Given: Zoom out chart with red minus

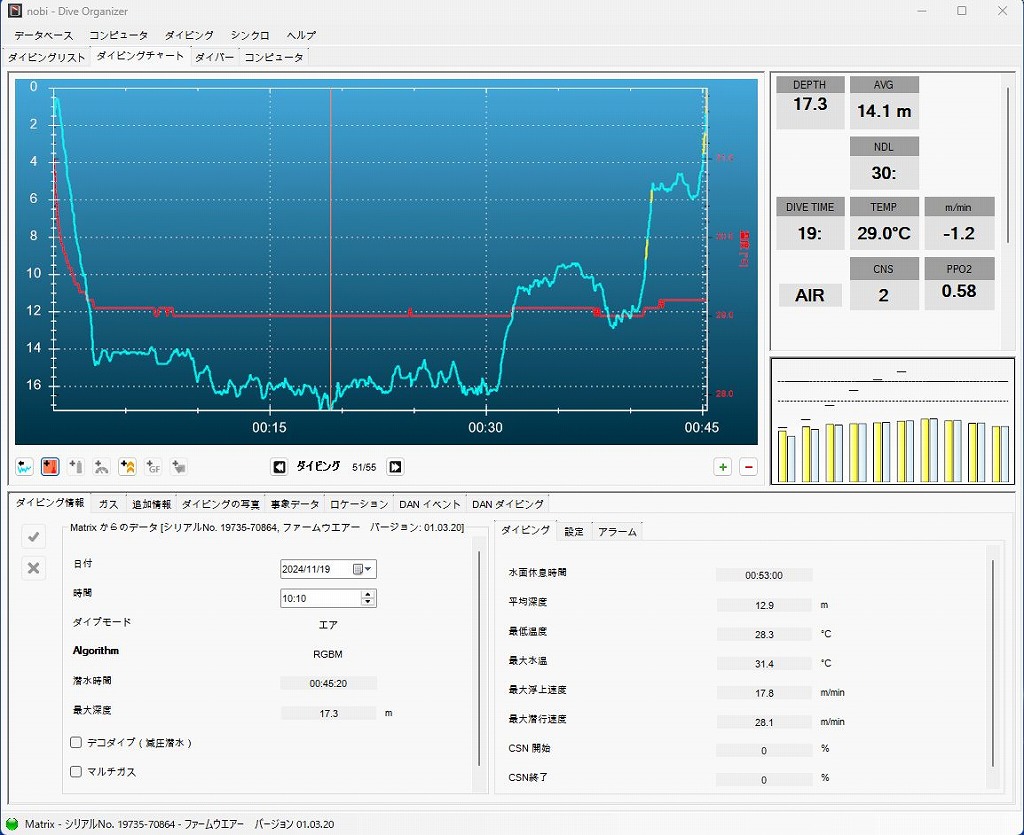Looking at the screenshot, I should coord(748,467).
